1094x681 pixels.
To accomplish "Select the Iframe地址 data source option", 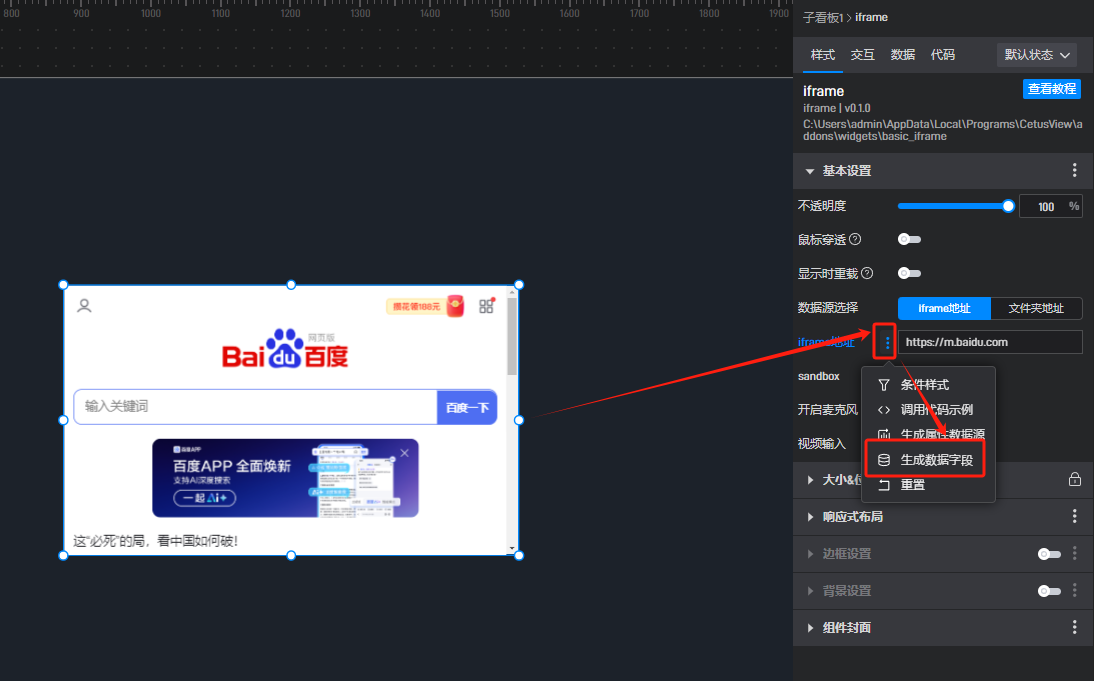I will [944, 308].
